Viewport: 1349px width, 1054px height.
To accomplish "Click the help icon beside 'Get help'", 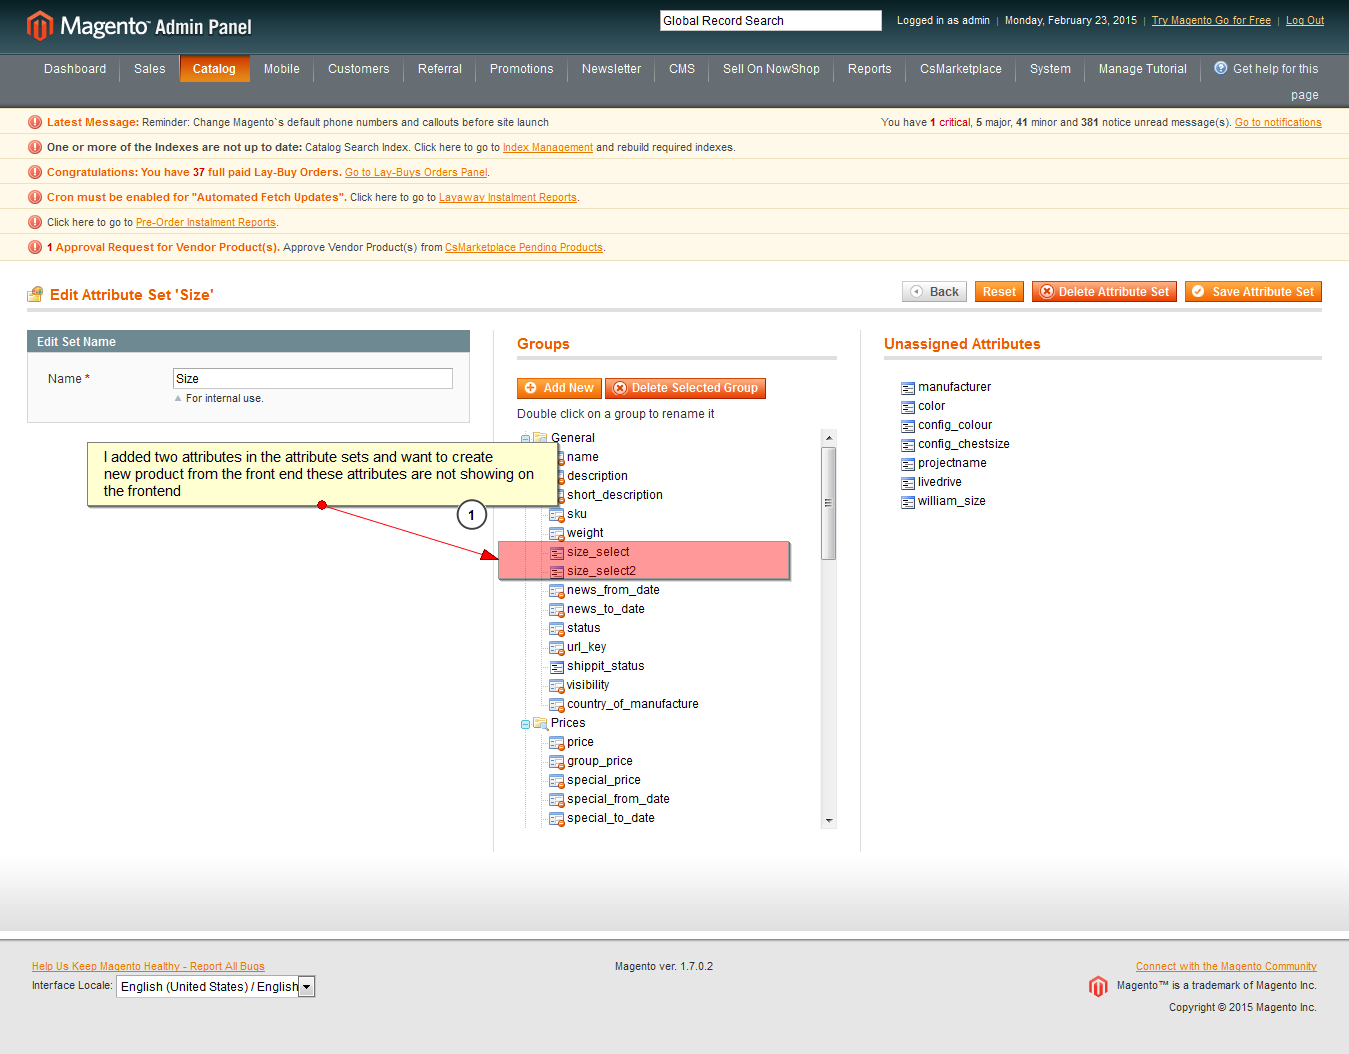I will (1220, 68).
